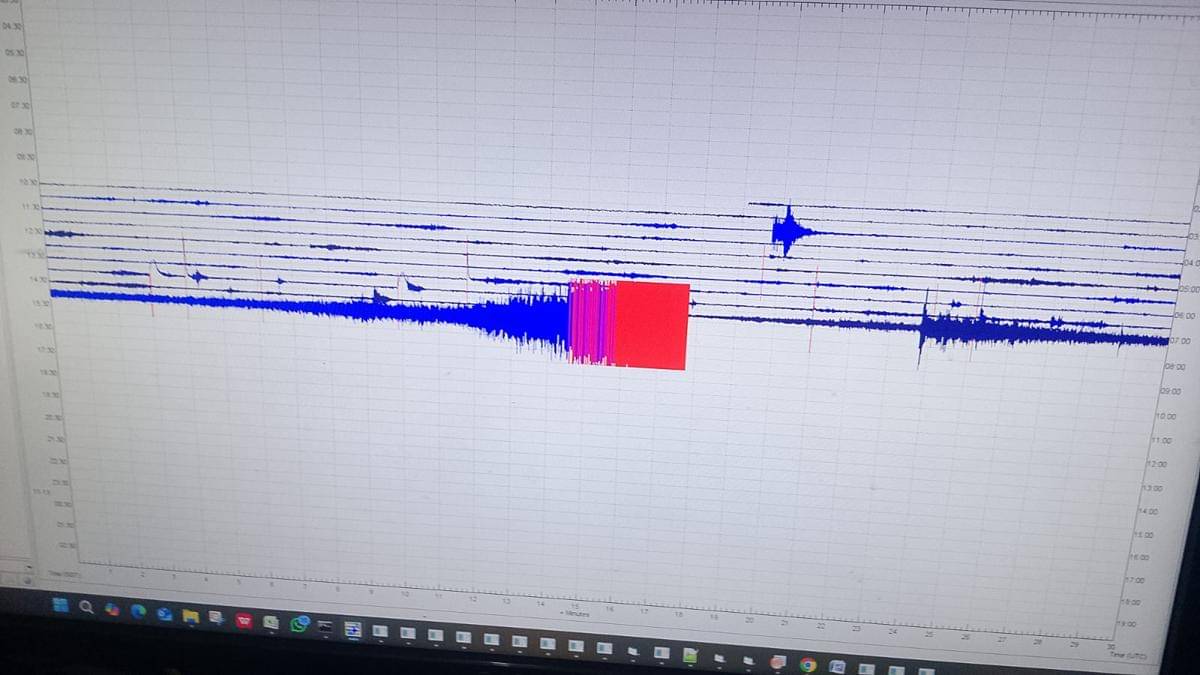
Task: Open the colorful Copilot icon beside Search
Action: click(112, 608)
